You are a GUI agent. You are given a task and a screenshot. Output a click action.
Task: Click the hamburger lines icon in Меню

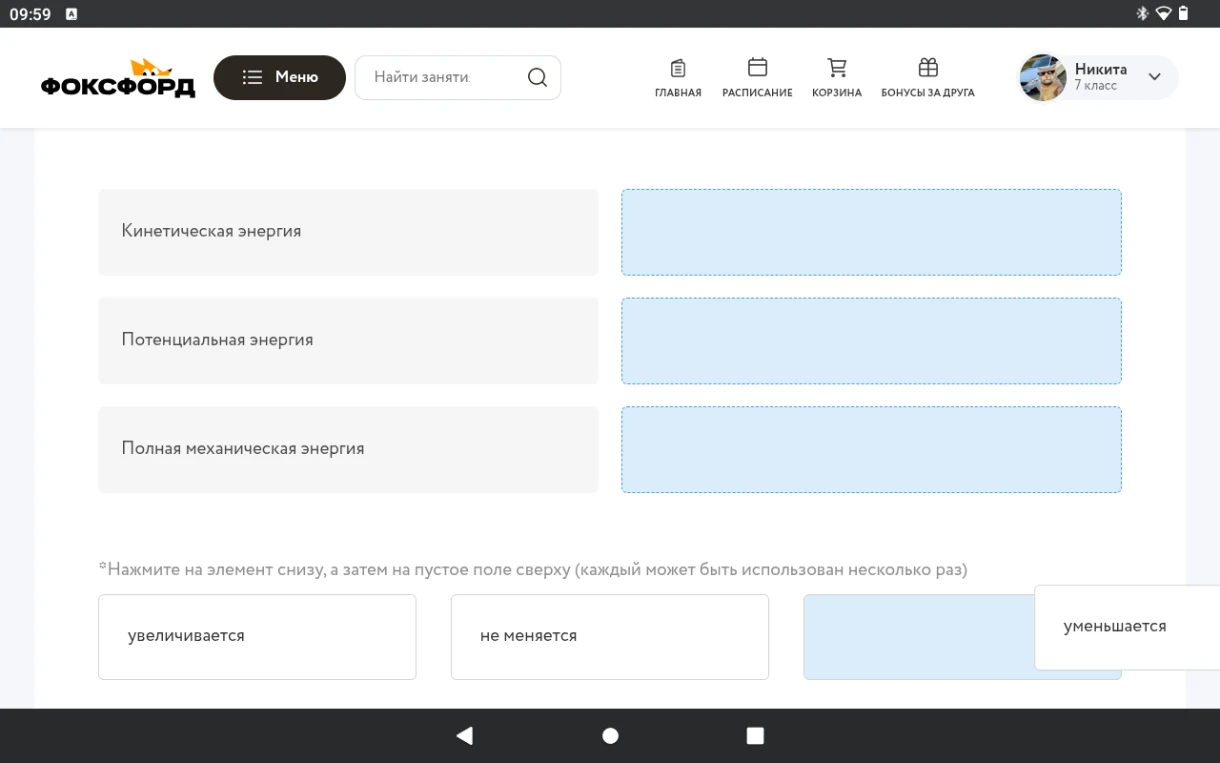pos(252,77)
